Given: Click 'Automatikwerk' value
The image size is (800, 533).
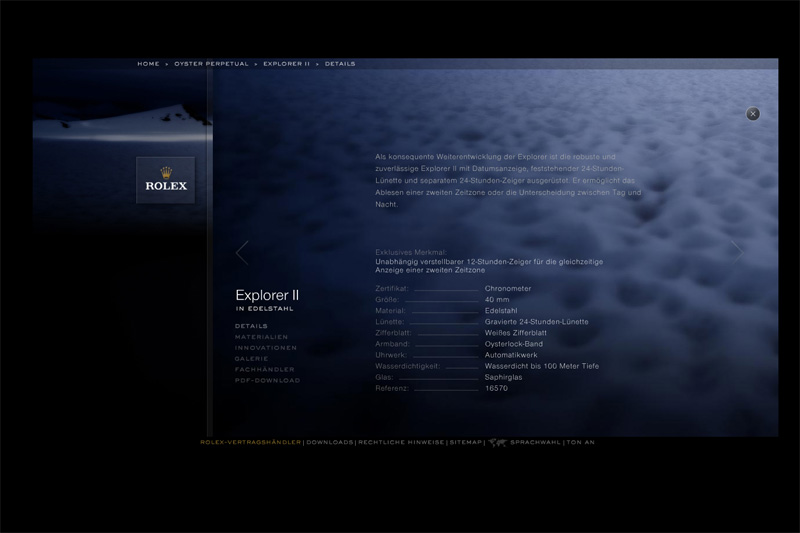Looking at the screenshot, I should 511,355.
